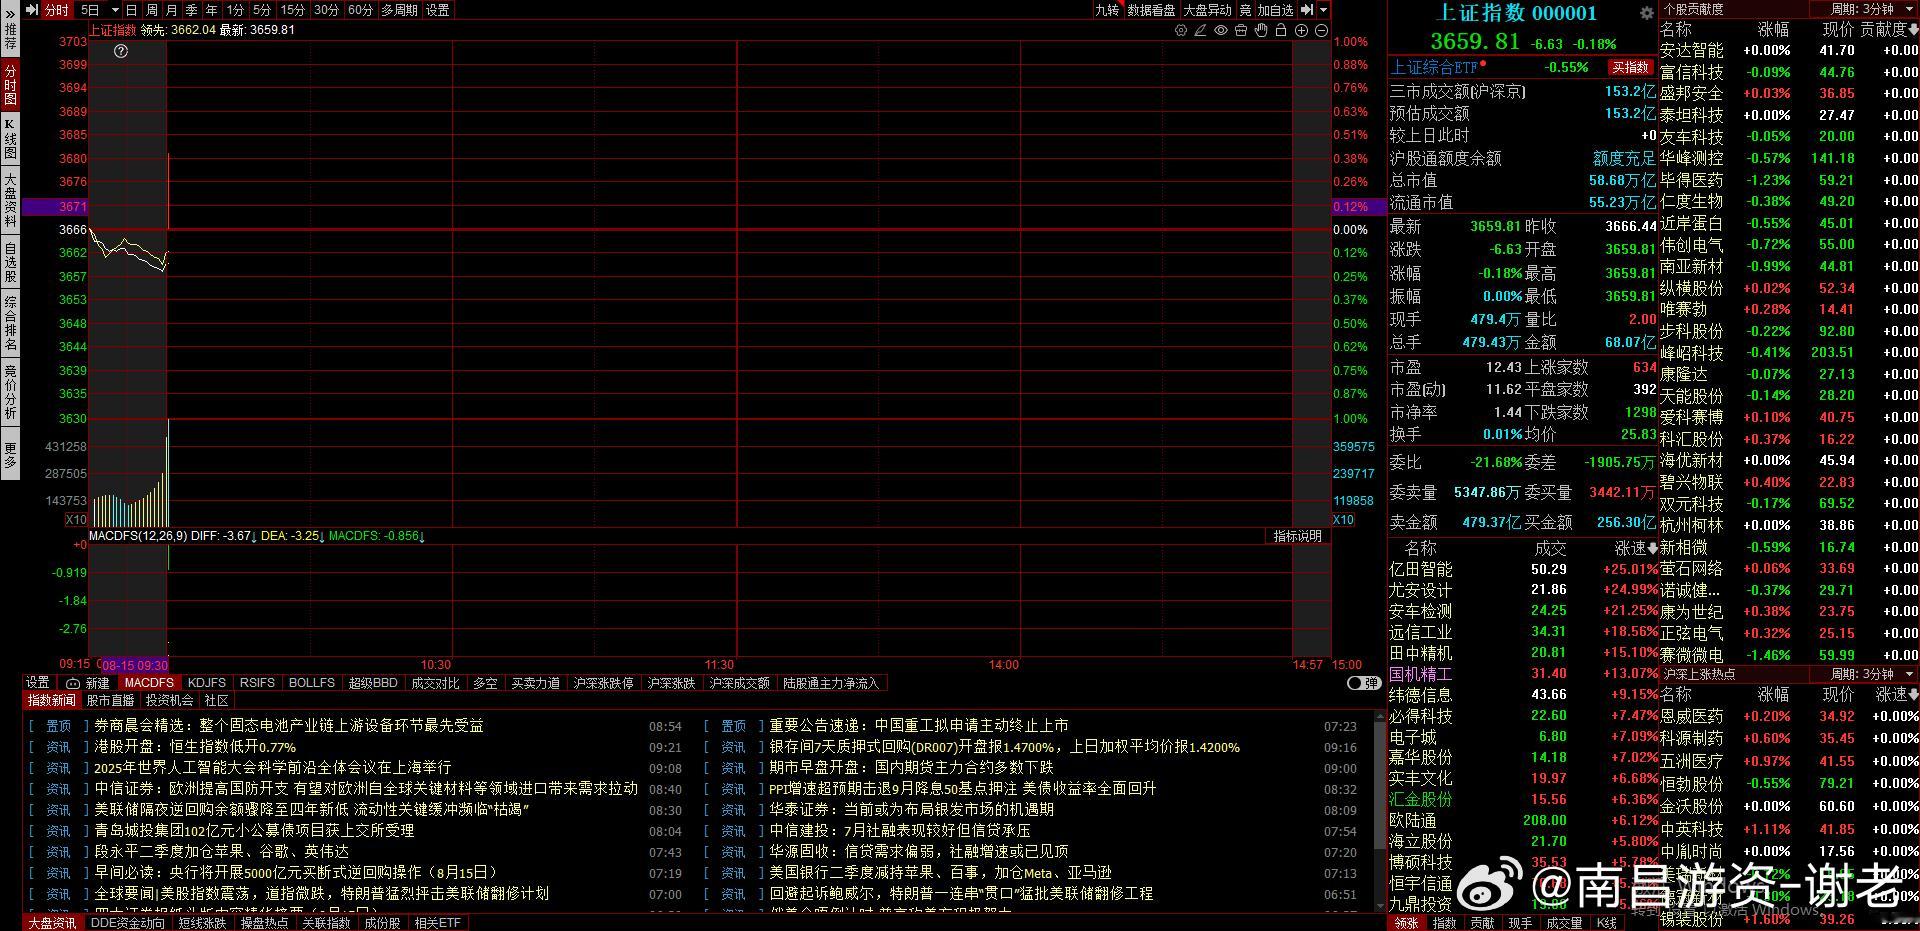Open the 股市直播 news tab

point(110,701)
